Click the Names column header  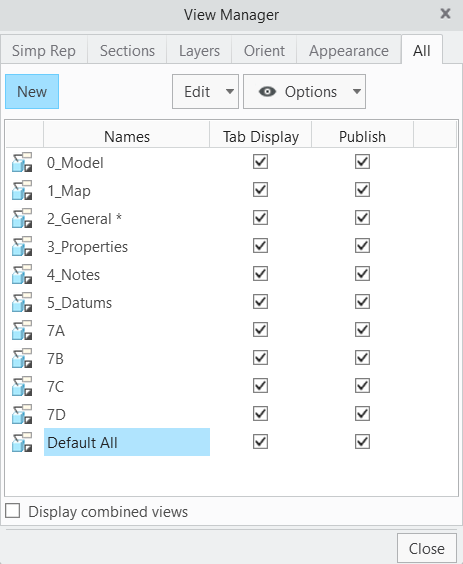[127, 136]
